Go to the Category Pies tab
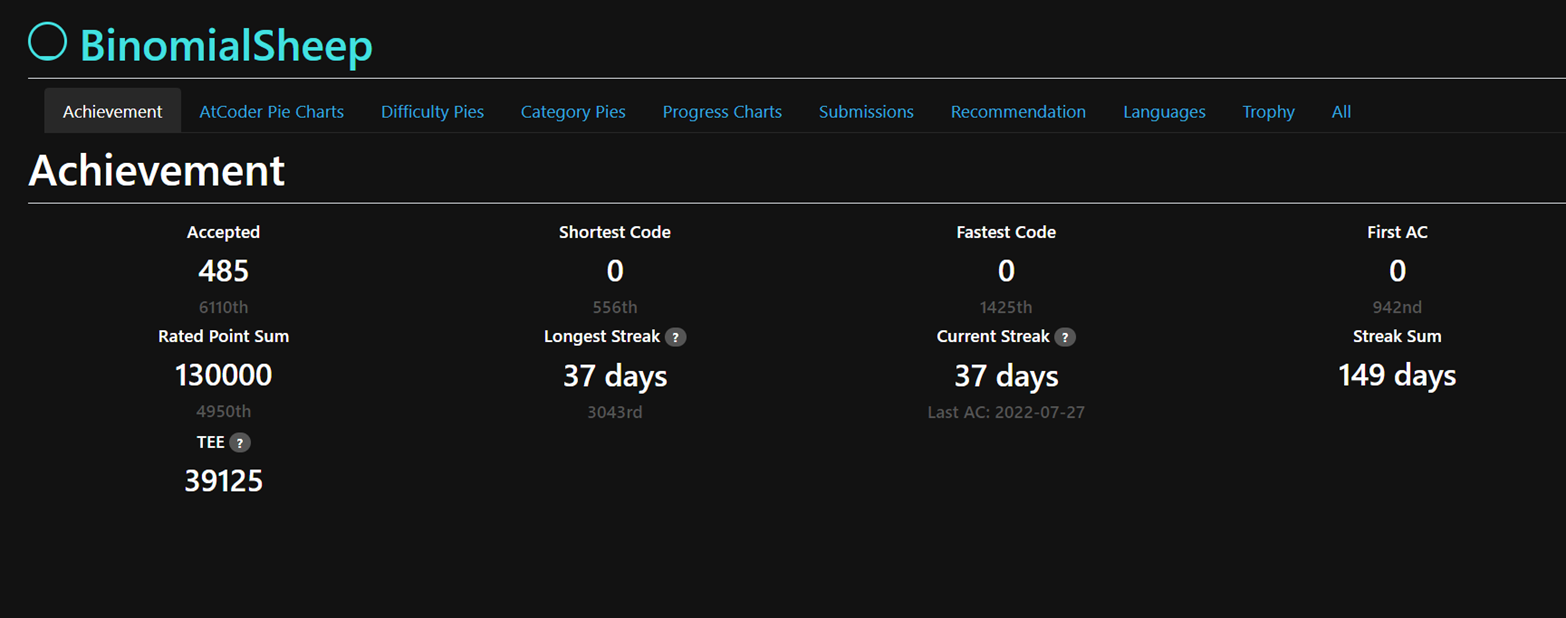Screen dimensions: 1566x618 [x=573, y=112]
